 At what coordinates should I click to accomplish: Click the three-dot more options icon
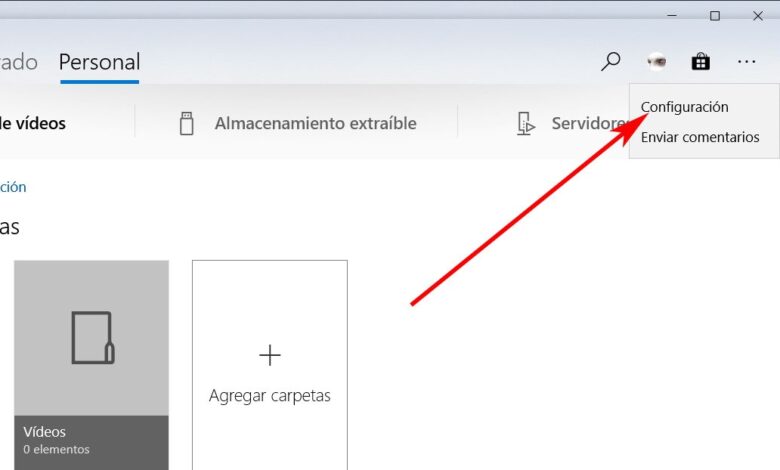(x=746, y=62)
